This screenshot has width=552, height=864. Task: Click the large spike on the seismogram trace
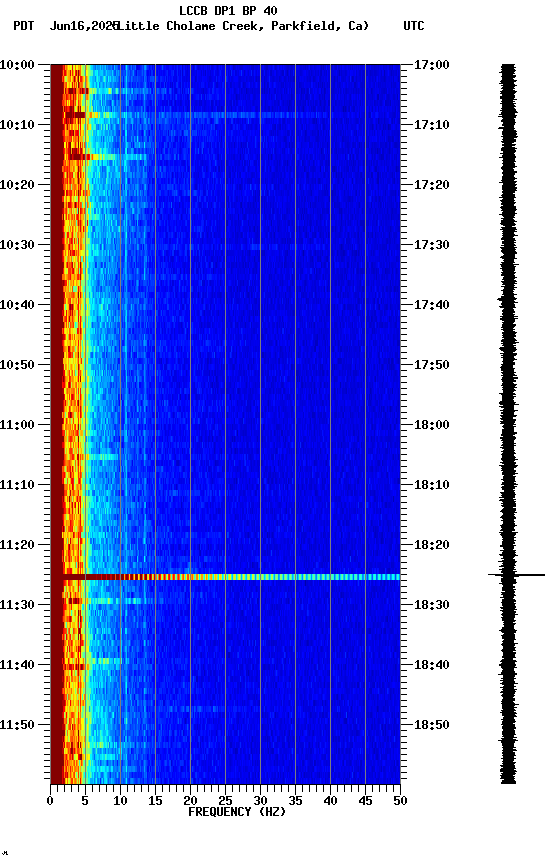pos(516,575)
